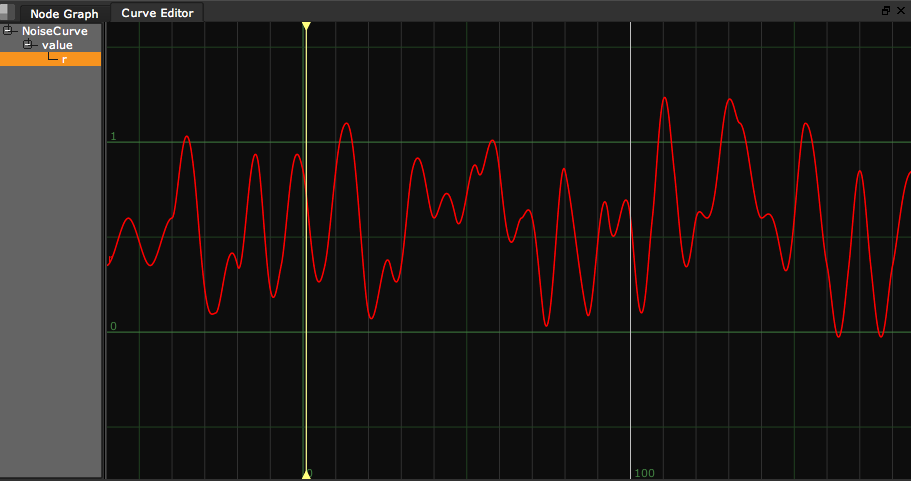The height and width of the screenshot is (481, 911).
Task: Click the value 0 label on y-axis
Action: pos(113,327)
